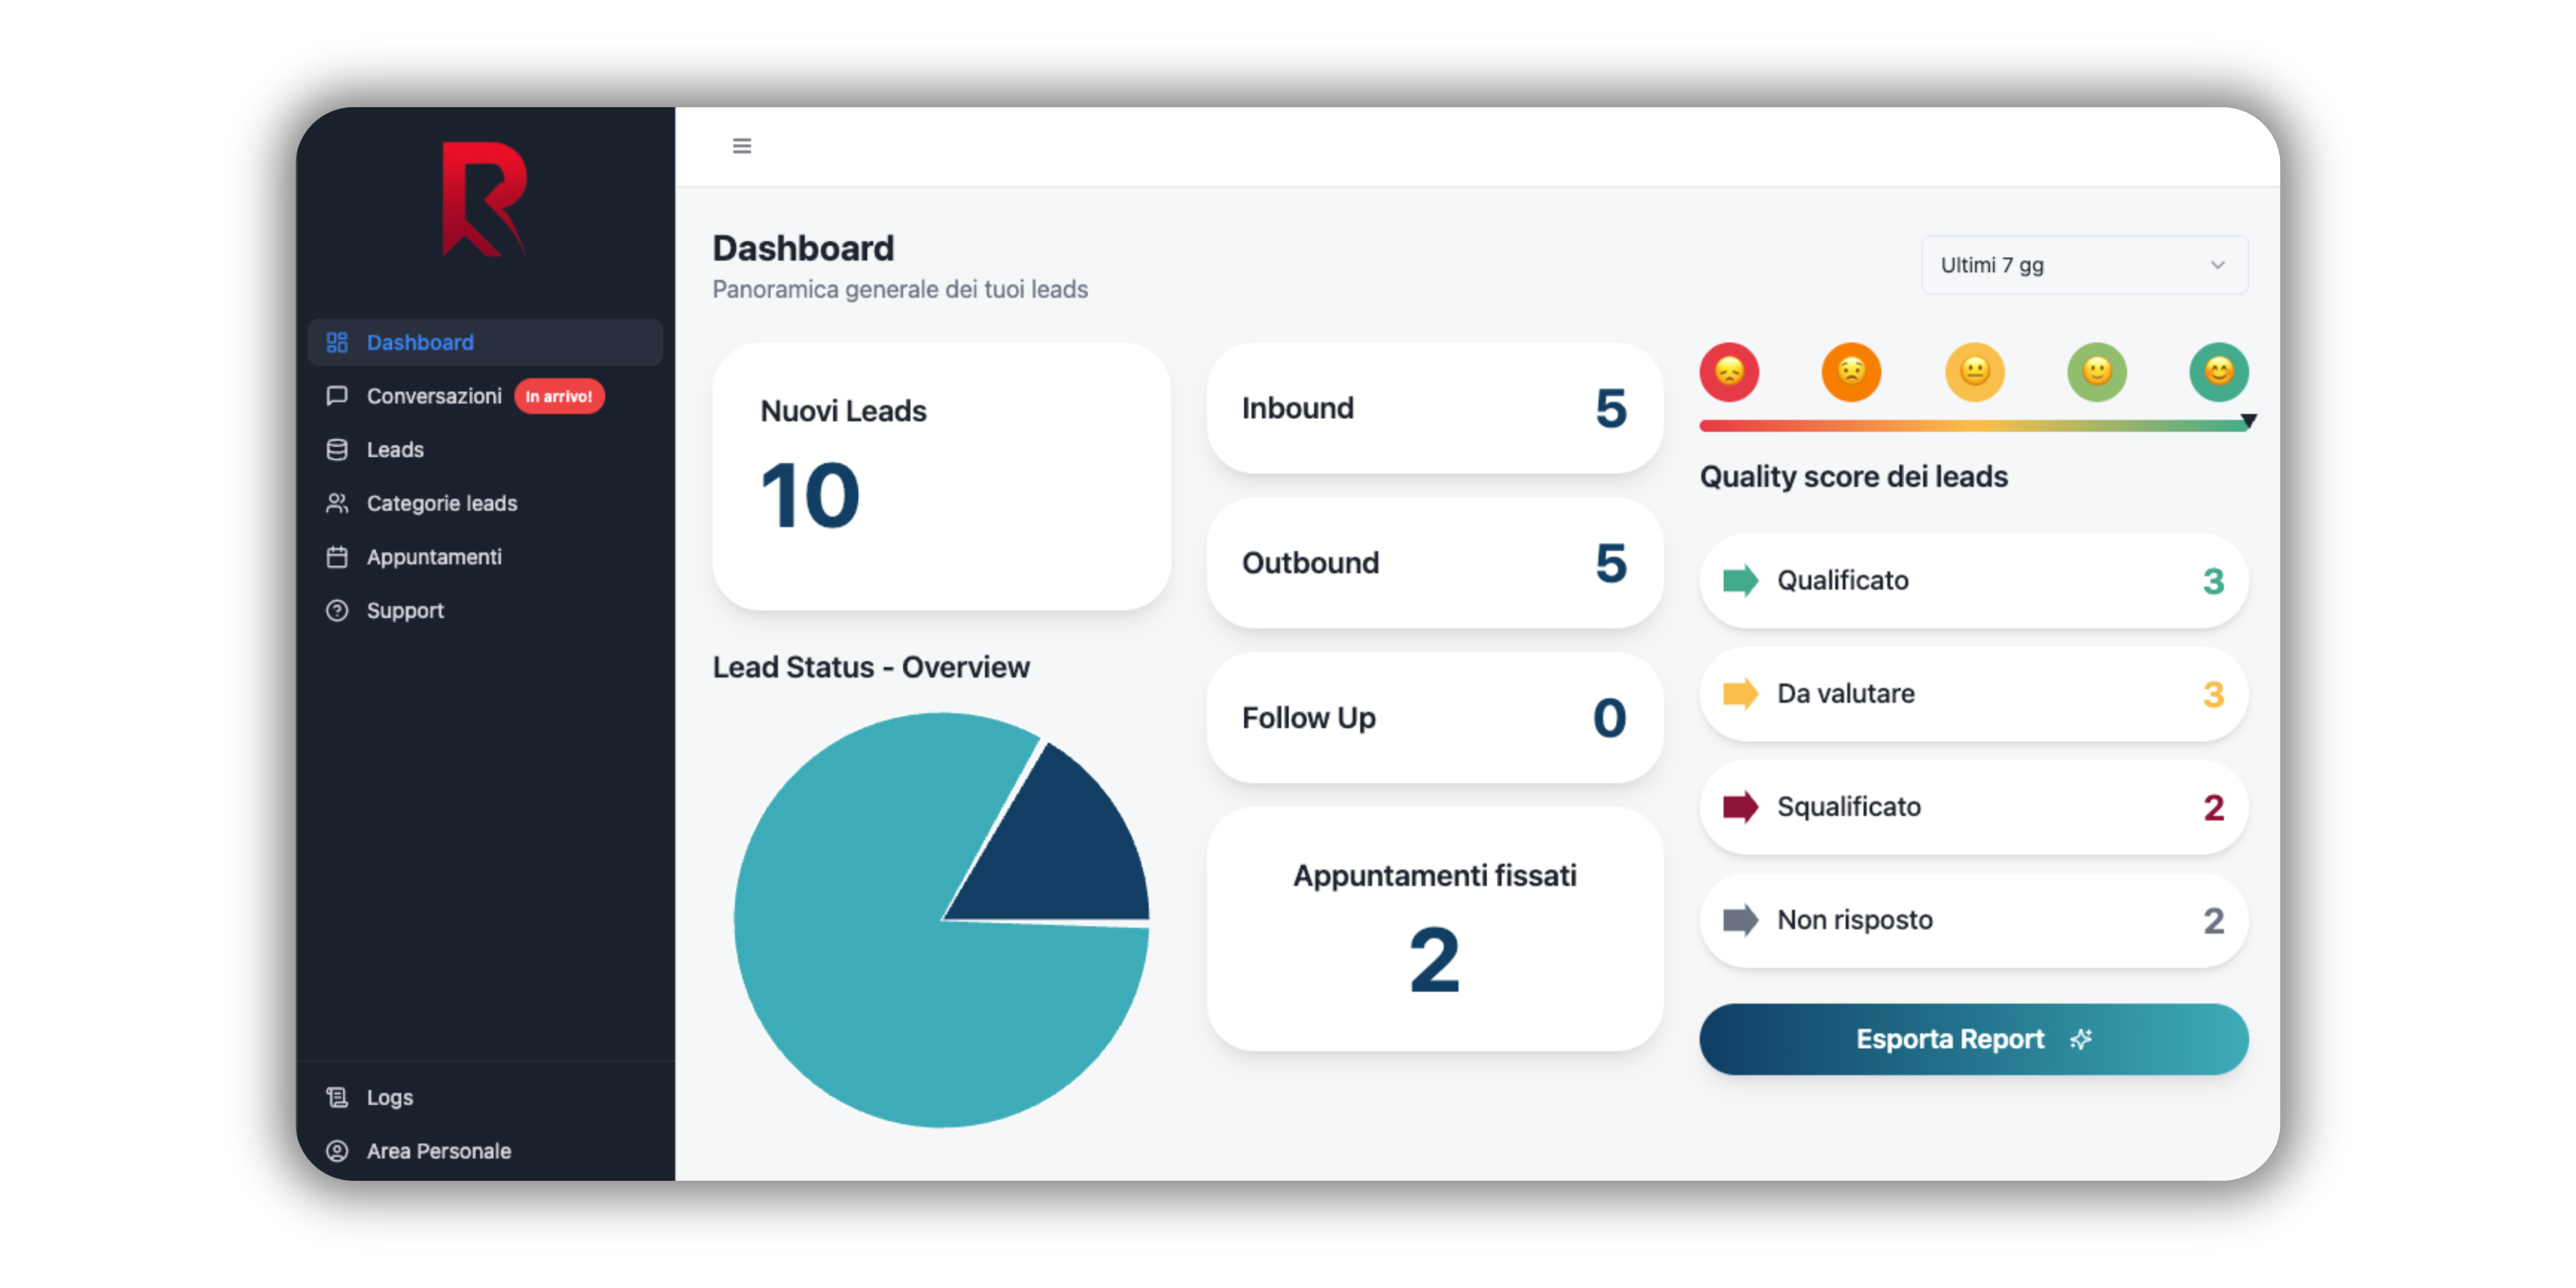Open the Squalificato leads card
This screenshot has height=1288, width=2576.
coord(1972,807)
